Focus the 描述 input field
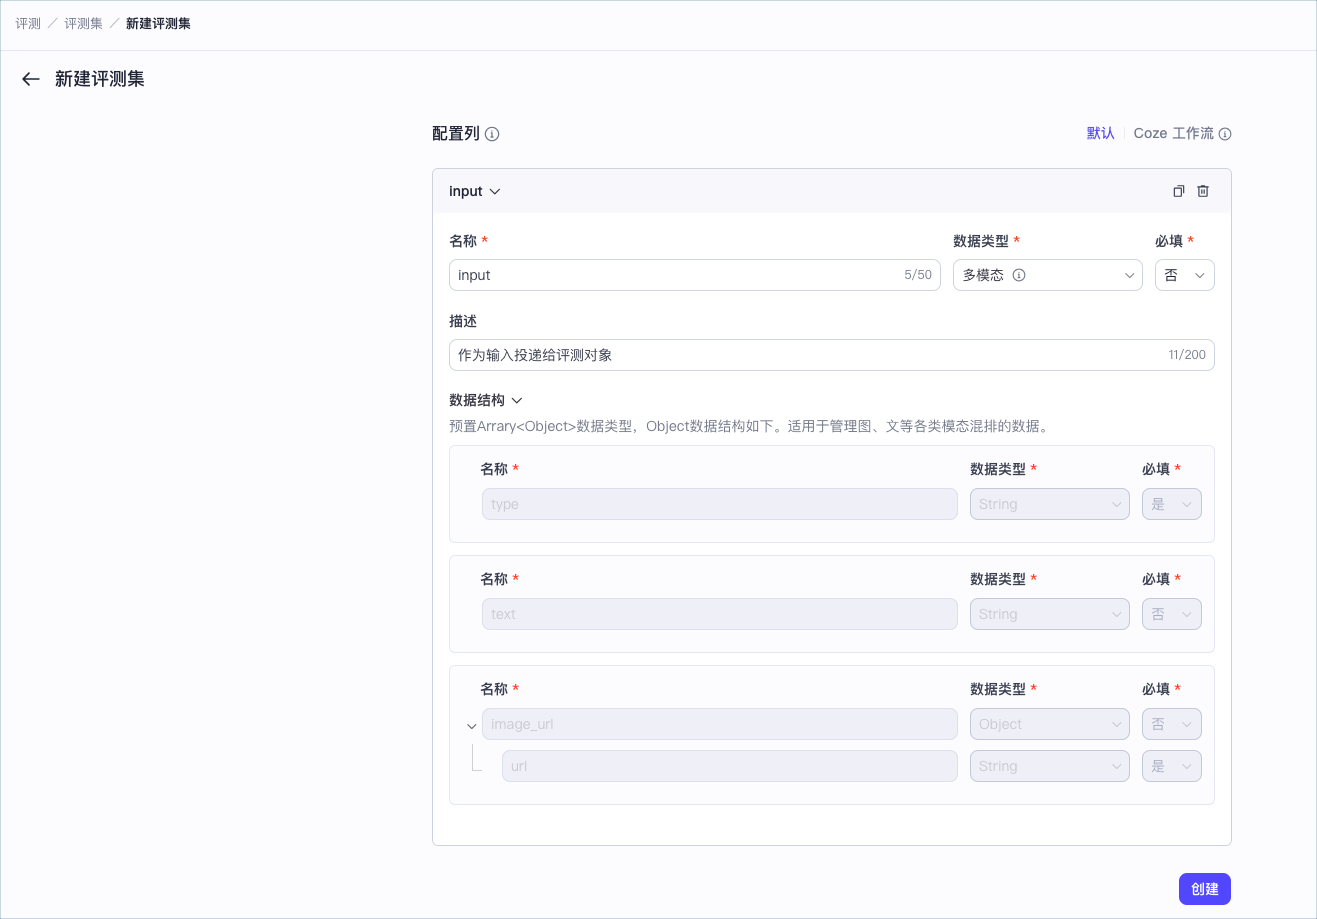 click(x=832, y=355)
